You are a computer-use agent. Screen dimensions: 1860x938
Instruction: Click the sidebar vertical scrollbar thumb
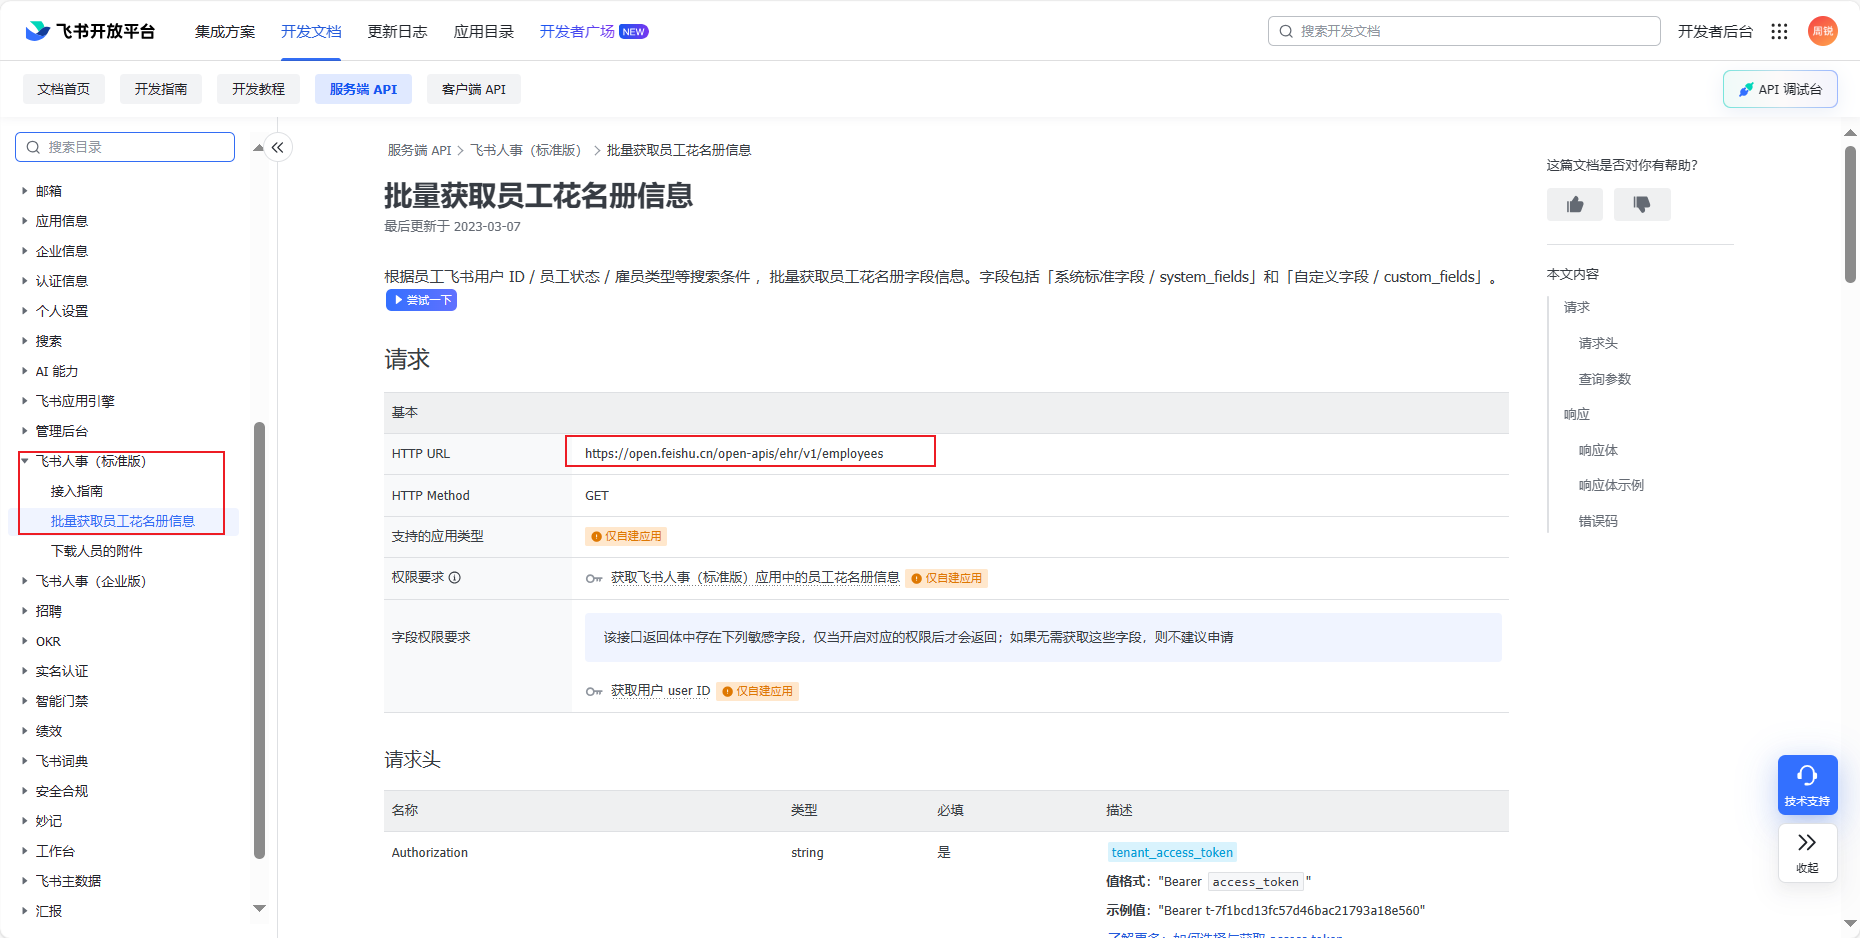[259, 640]
